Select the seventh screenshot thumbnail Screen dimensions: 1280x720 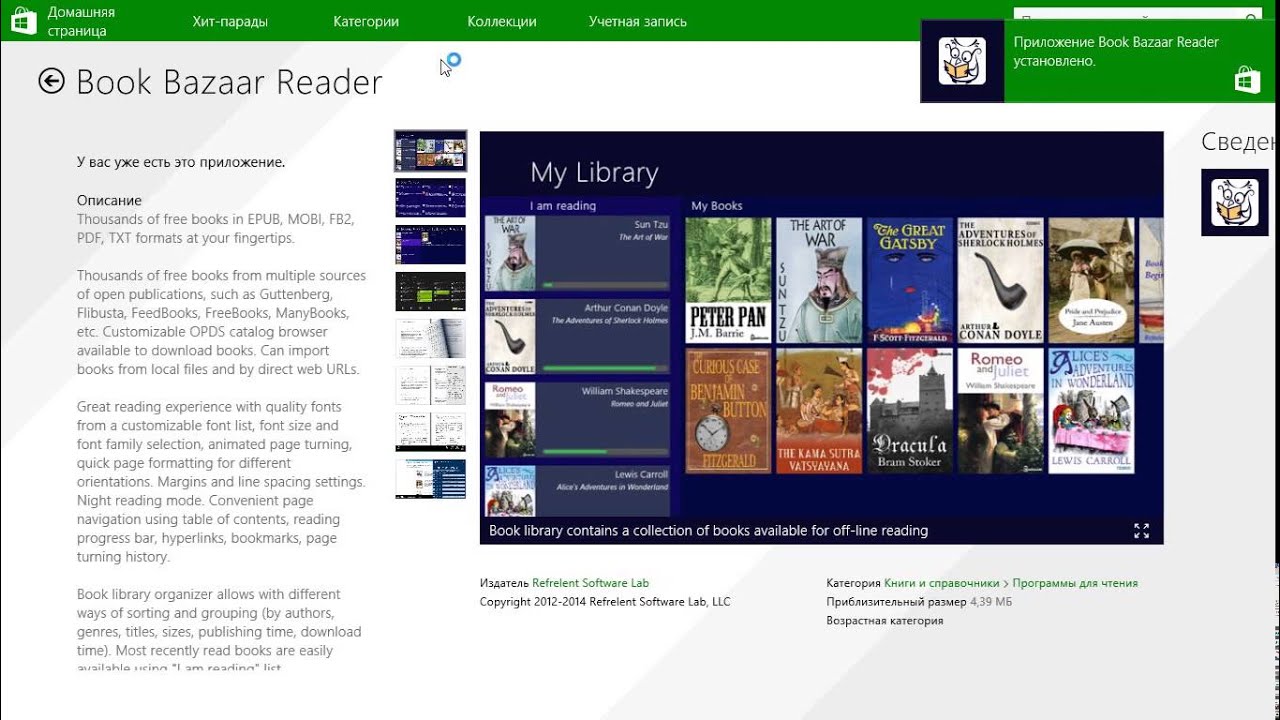[430, 433]
